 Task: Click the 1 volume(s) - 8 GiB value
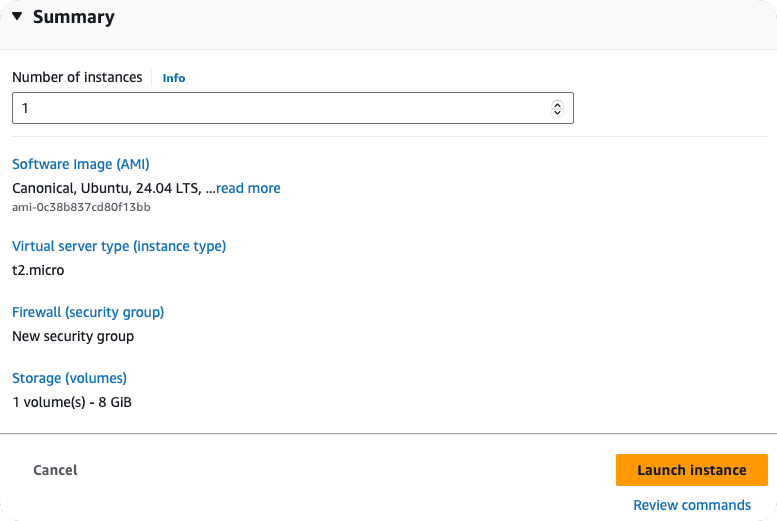tap(72, 402)
